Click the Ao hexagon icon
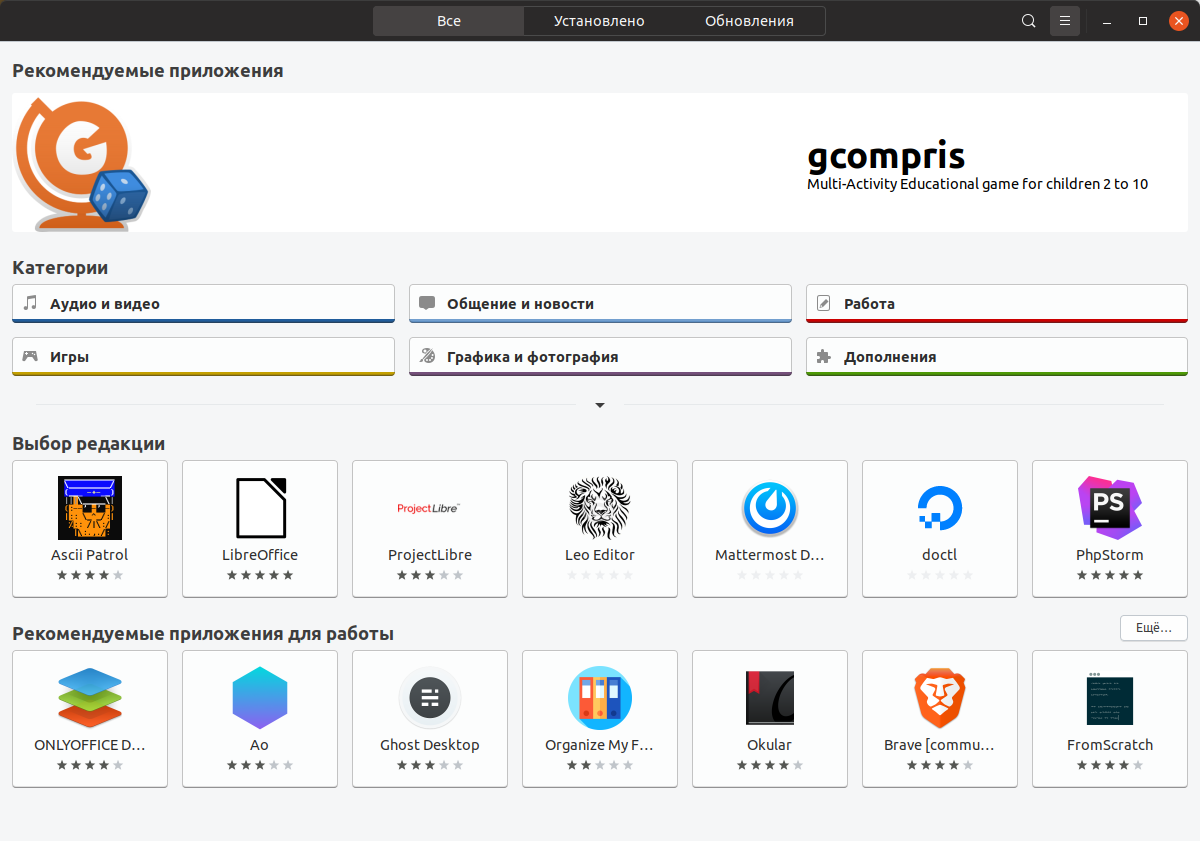 [260, 698]
